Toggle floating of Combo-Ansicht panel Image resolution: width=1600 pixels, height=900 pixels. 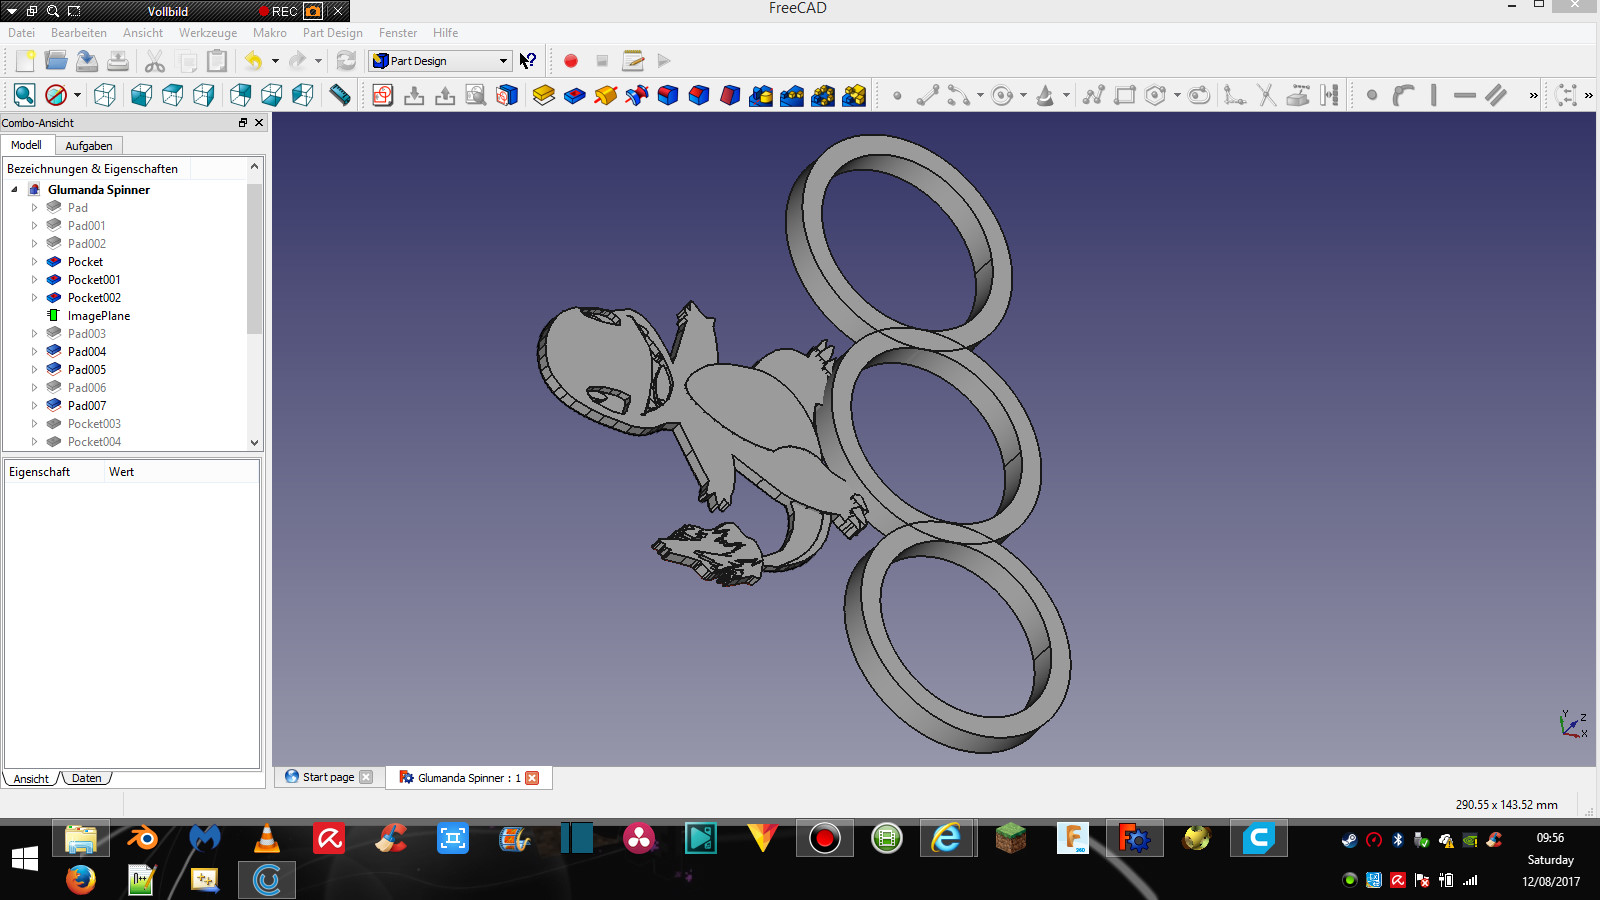(242, 123)
